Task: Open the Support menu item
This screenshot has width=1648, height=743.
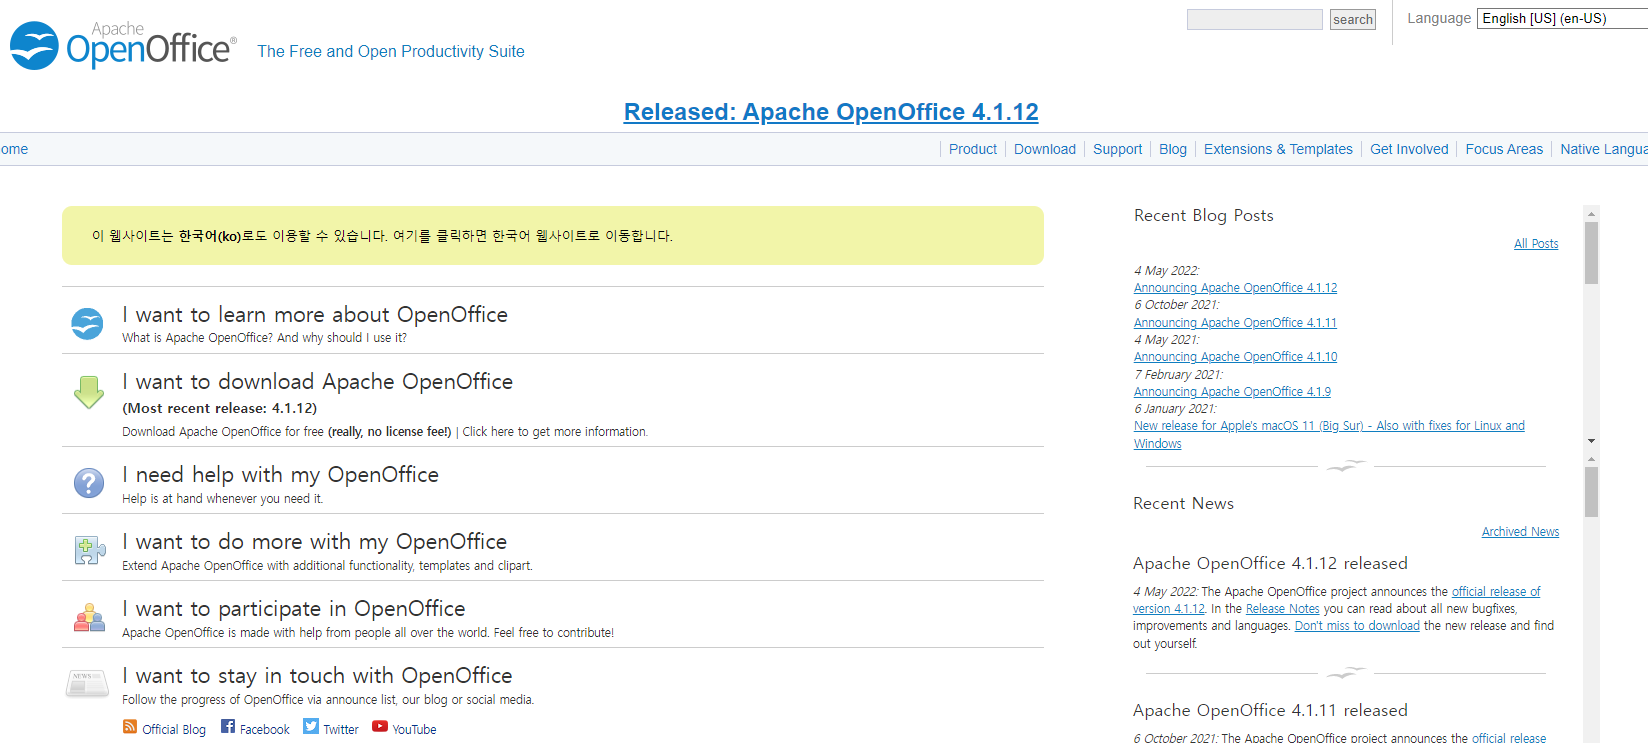Action: tap(1117, 149)
